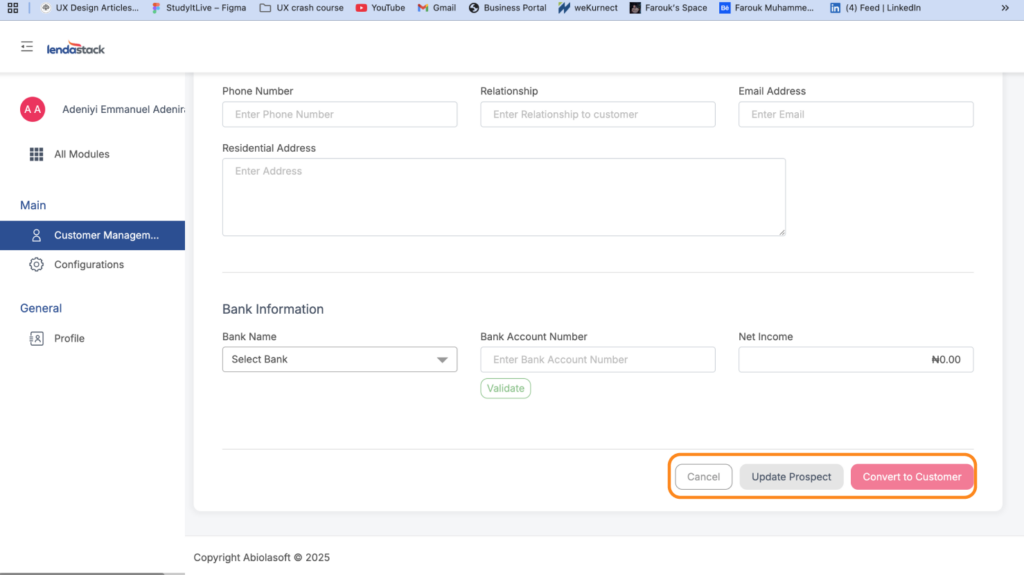Click the lendastack logo
The image size is (1024, 575).
point(76,48)
